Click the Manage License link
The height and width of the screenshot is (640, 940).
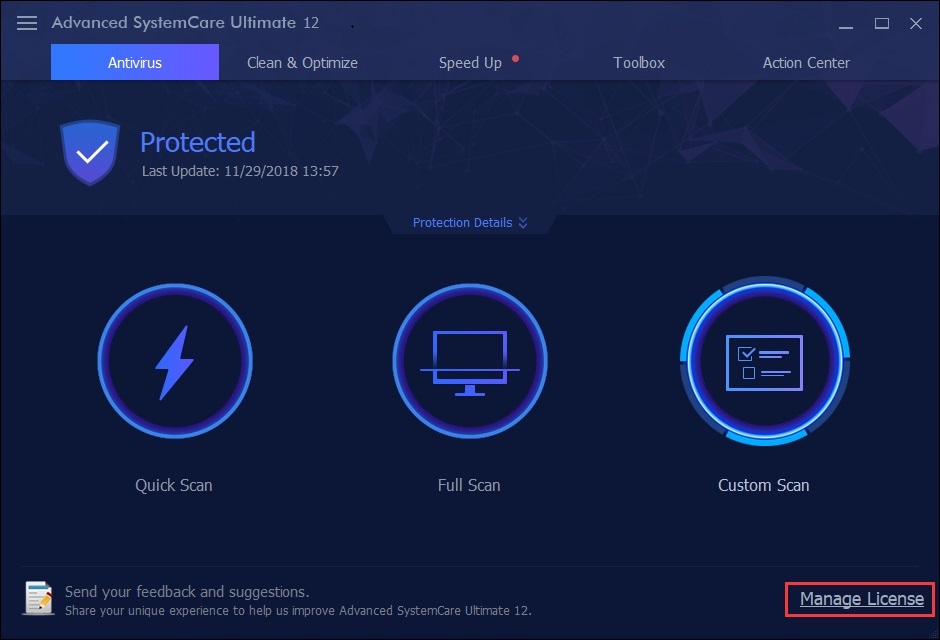[x=861, y=599]
